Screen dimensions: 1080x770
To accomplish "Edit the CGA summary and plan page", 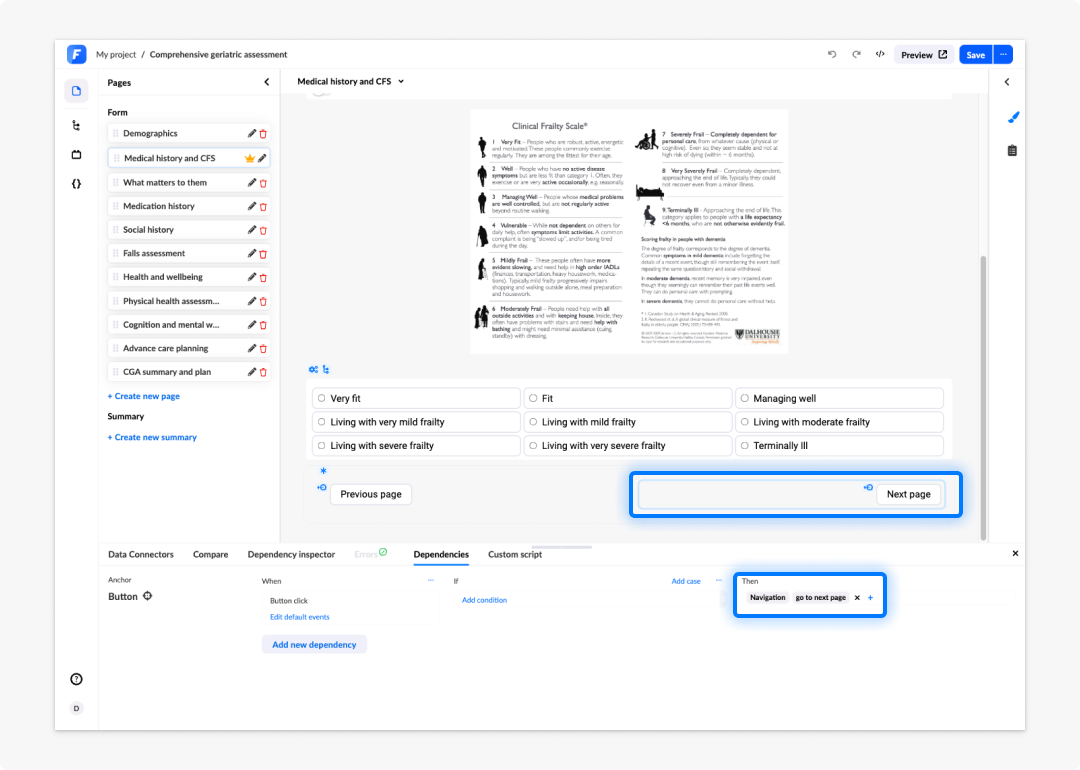I will pyautogui.click(x=252, y=372).
